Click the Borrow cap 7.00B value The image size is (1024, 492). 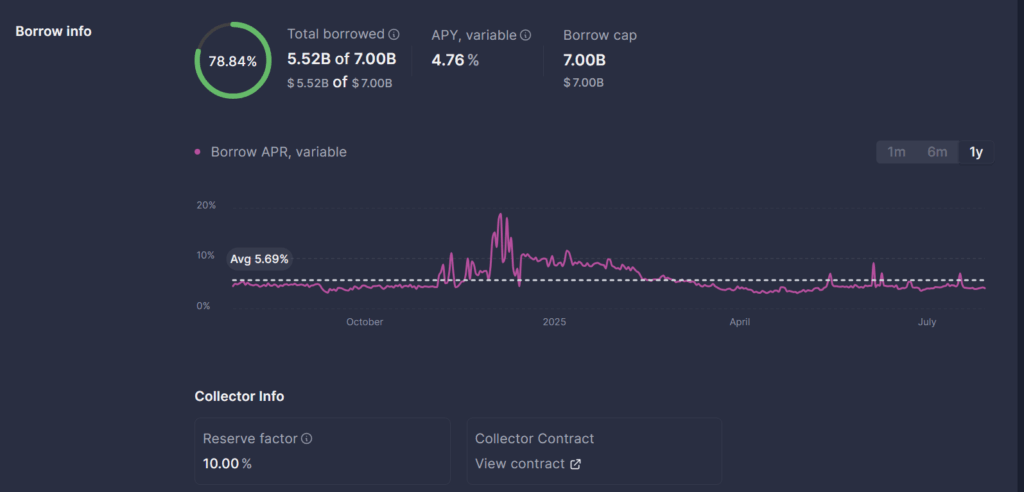pyautogui.click(x=586, y=60)
